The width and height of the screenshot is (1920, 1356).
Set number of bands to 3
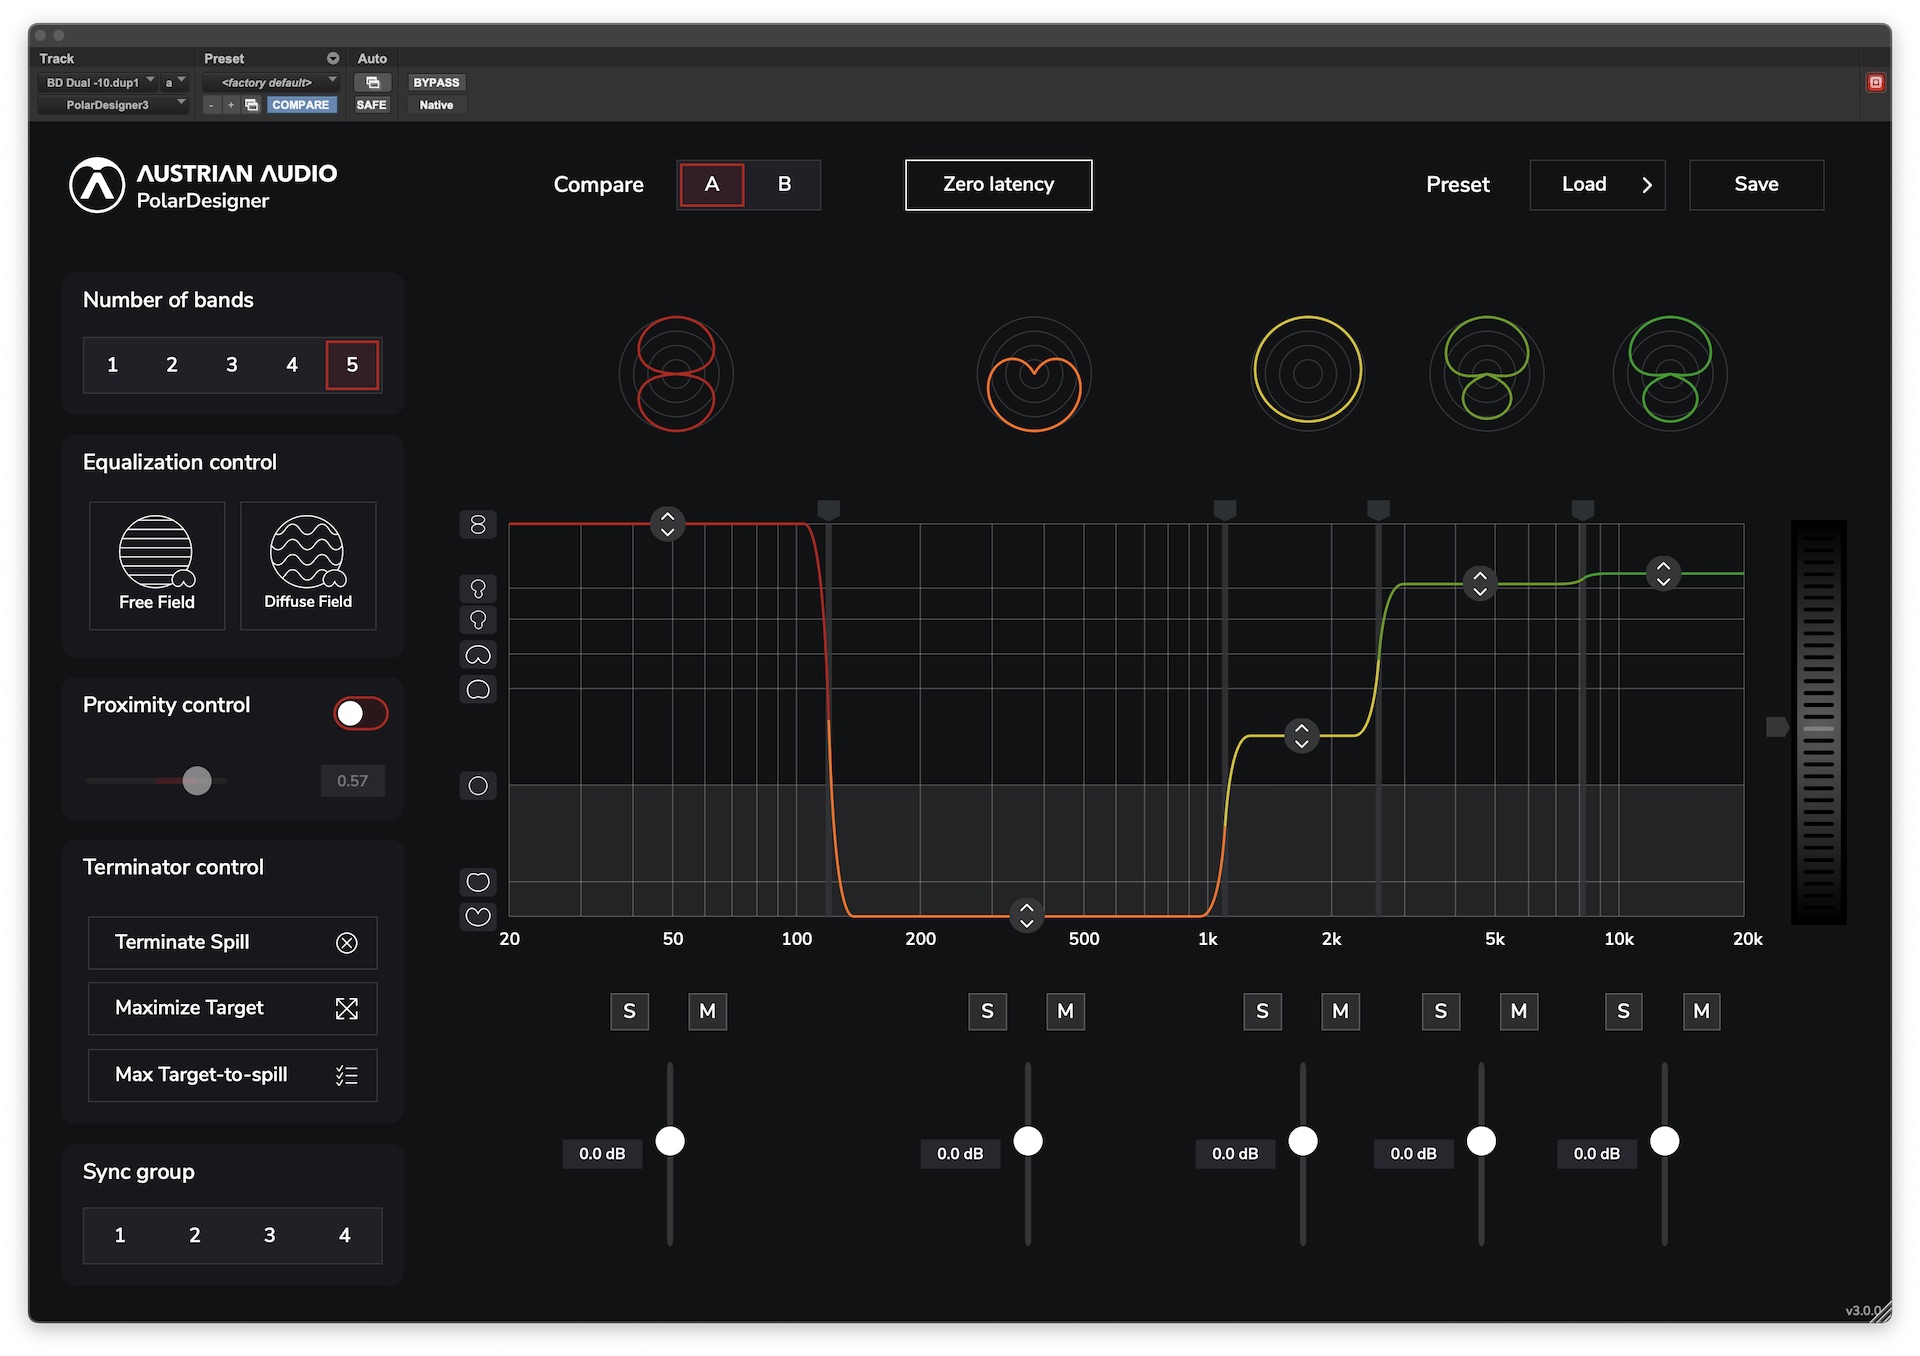coord(232,365)
